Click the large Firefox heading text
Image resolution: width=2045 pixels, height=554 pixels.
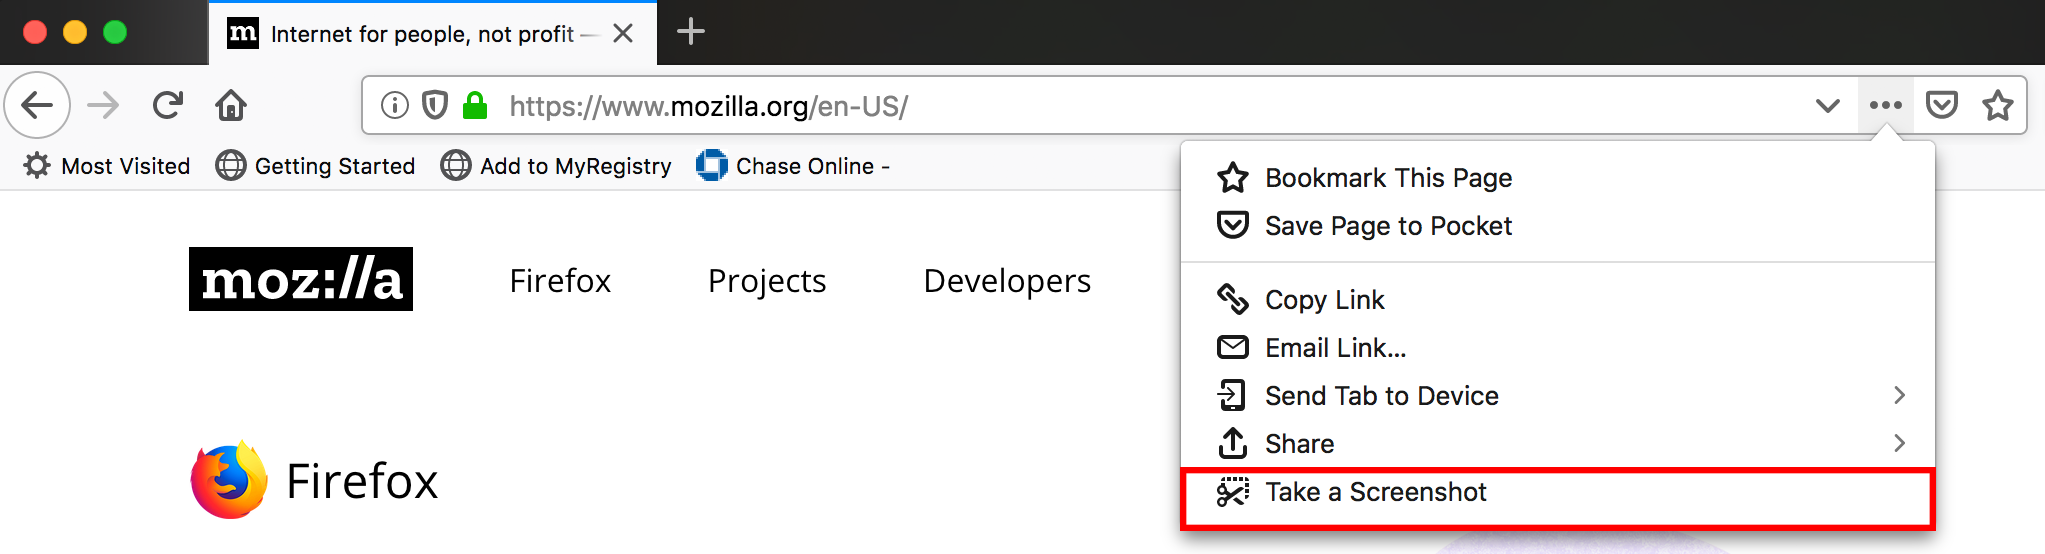point(362,481)
